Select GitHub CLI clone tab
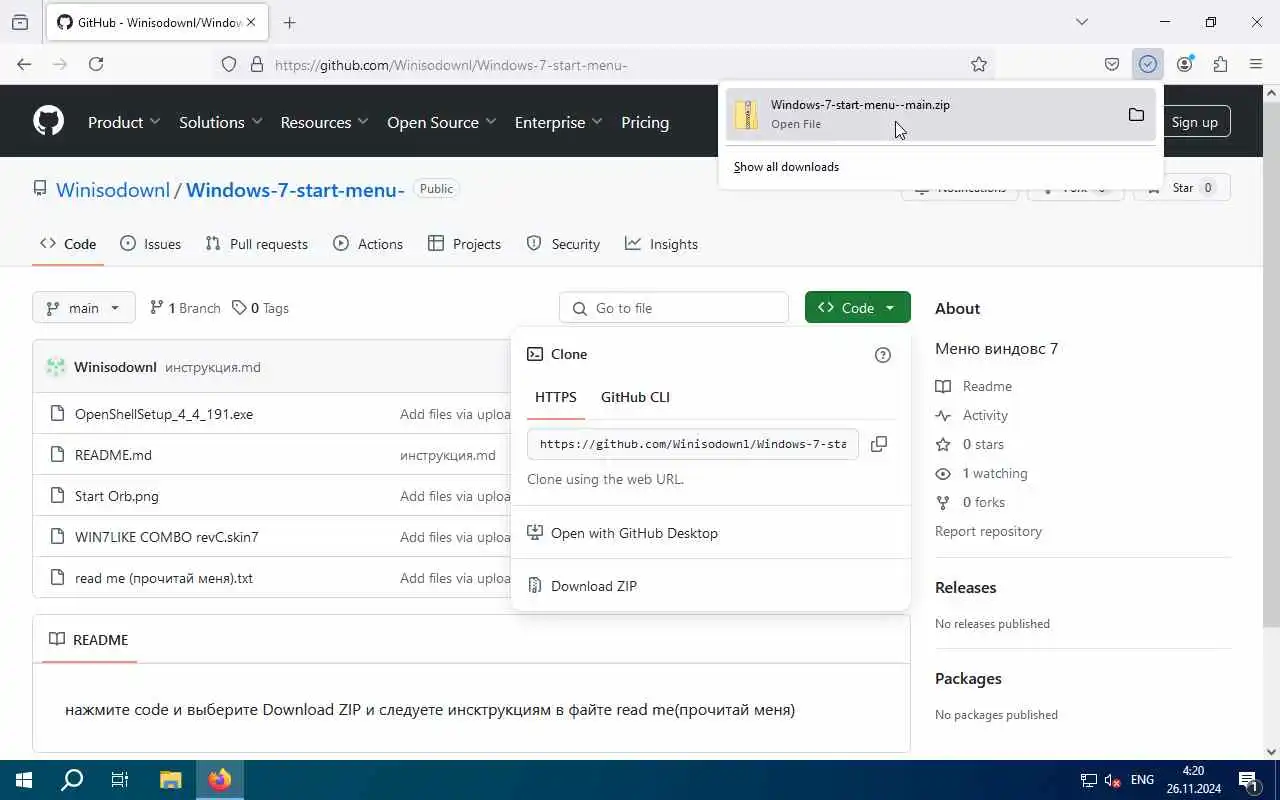This screenshot has height=800, width=1280. 635,397
